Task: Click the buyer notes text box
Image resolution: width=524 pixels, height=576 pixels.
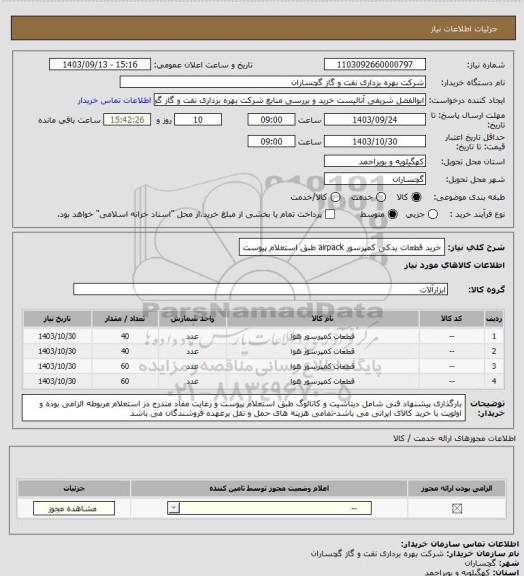Action: 244,408
